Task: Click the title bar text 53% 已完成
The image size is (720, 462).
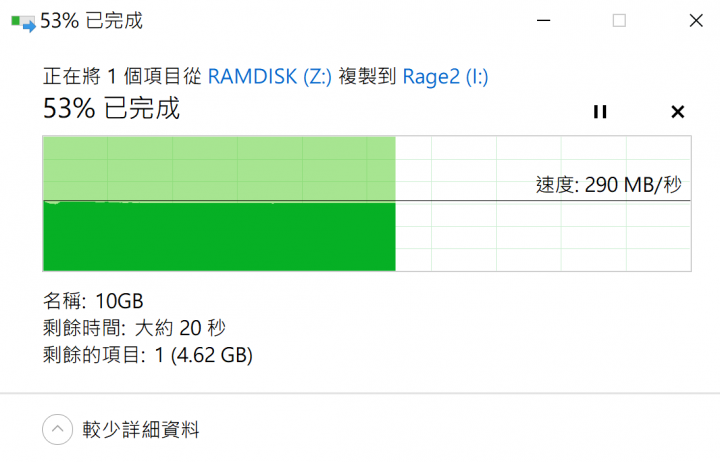Action: 91,21
